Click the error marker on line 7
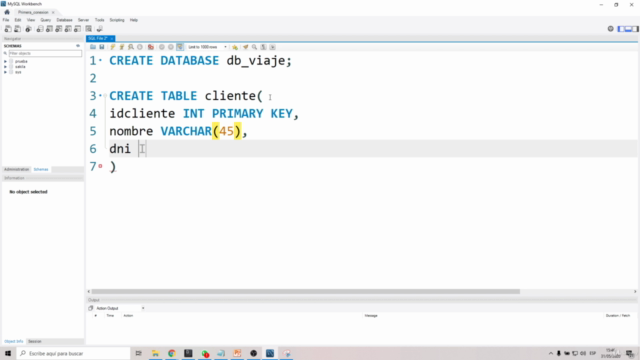640x360 pixels. [x=100, y=166]
